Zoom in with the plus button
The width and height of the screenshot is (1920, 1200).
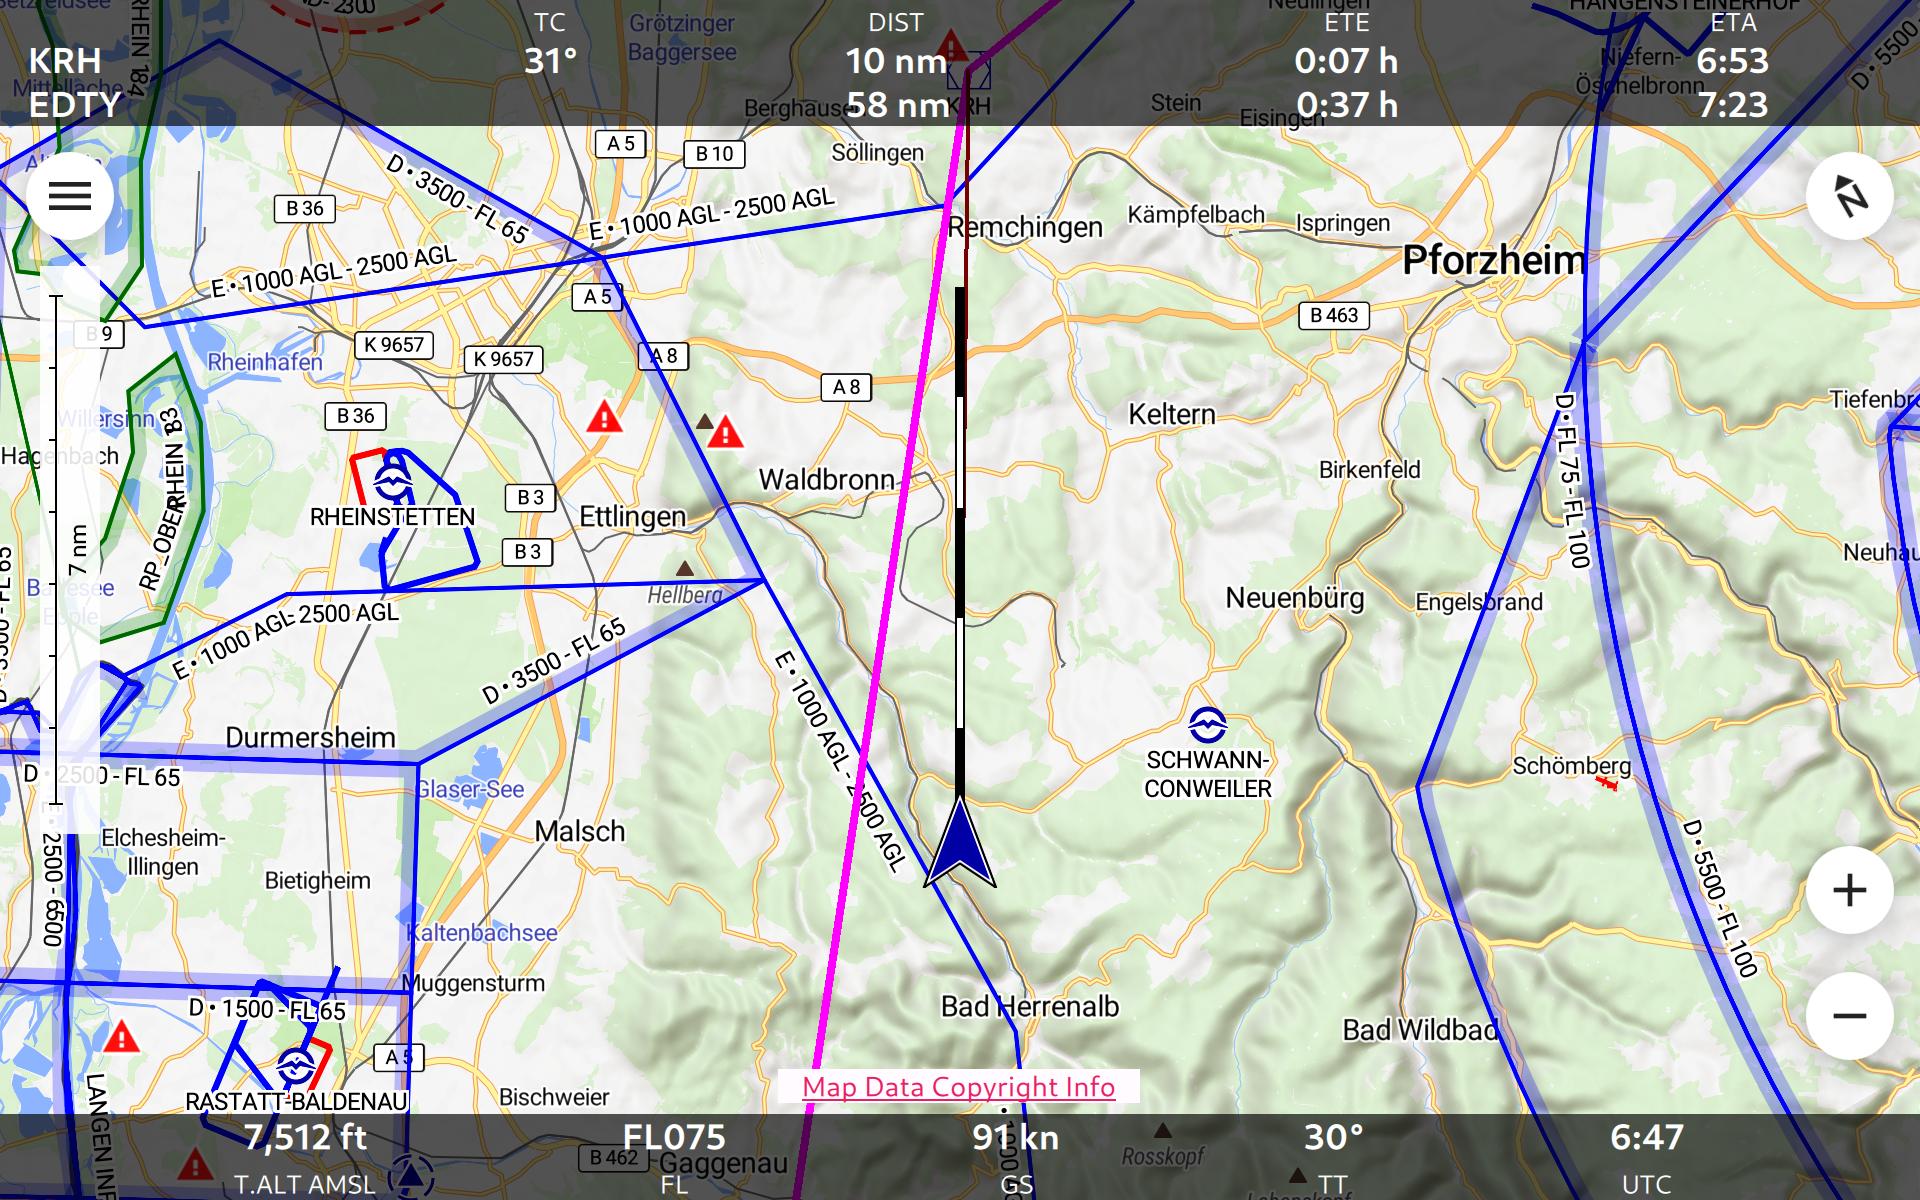point(1849,890)
